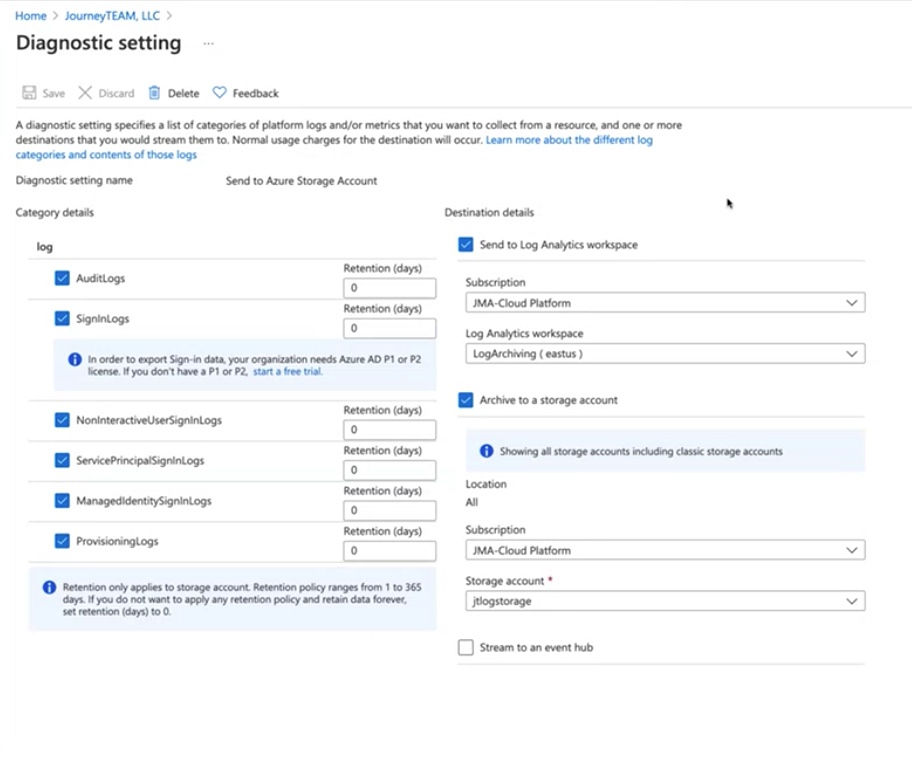Click the Save disk icon

(29, 93)
